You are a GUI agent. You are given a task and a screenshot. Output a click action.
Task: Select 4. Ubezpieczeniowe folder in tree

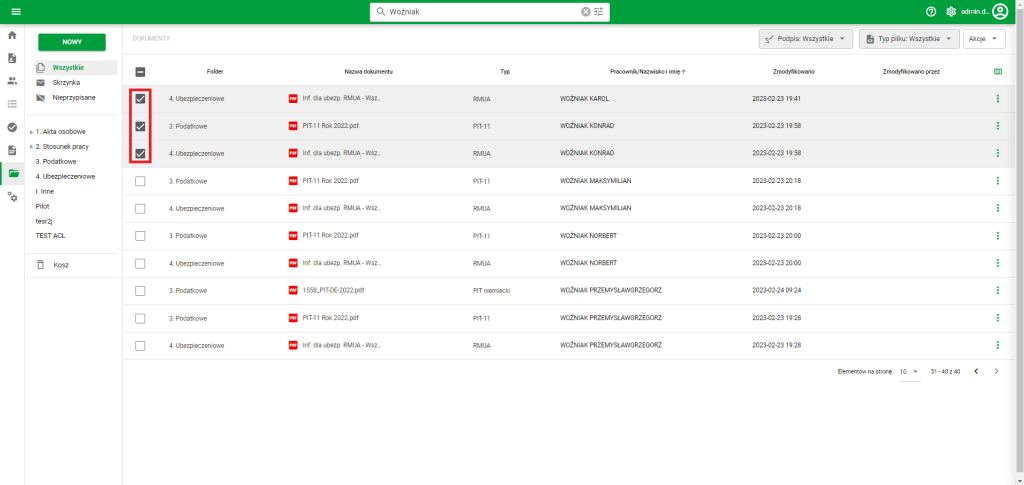[65, 176]
